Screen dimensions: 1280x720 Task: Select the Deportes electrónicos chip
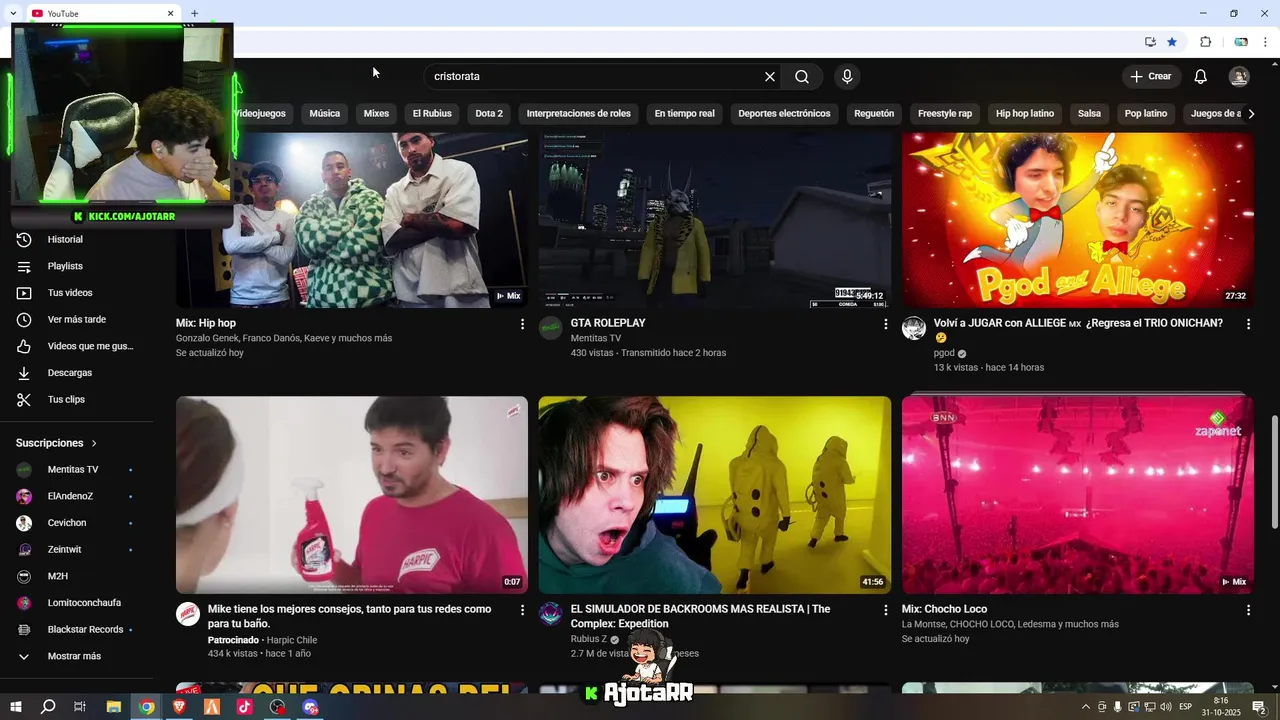pyautogui.click(x=784, y=114)
